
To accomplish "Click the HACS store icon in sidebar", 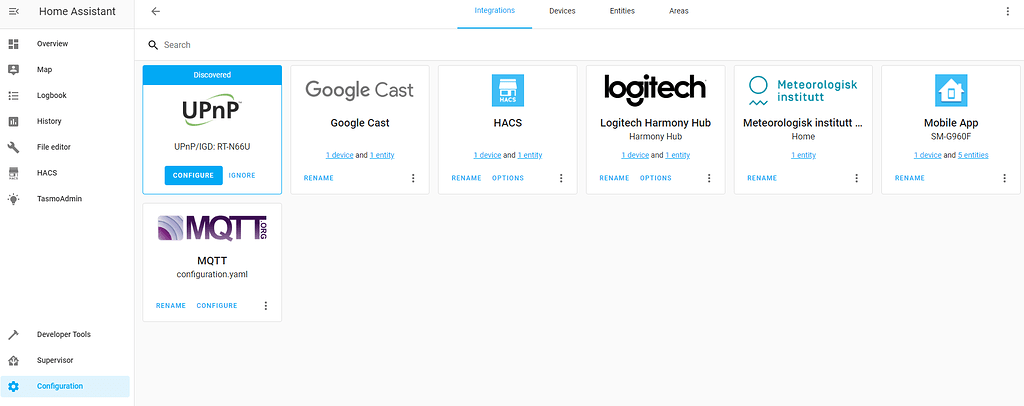I will pyautogui.click(x=13, y=173).
